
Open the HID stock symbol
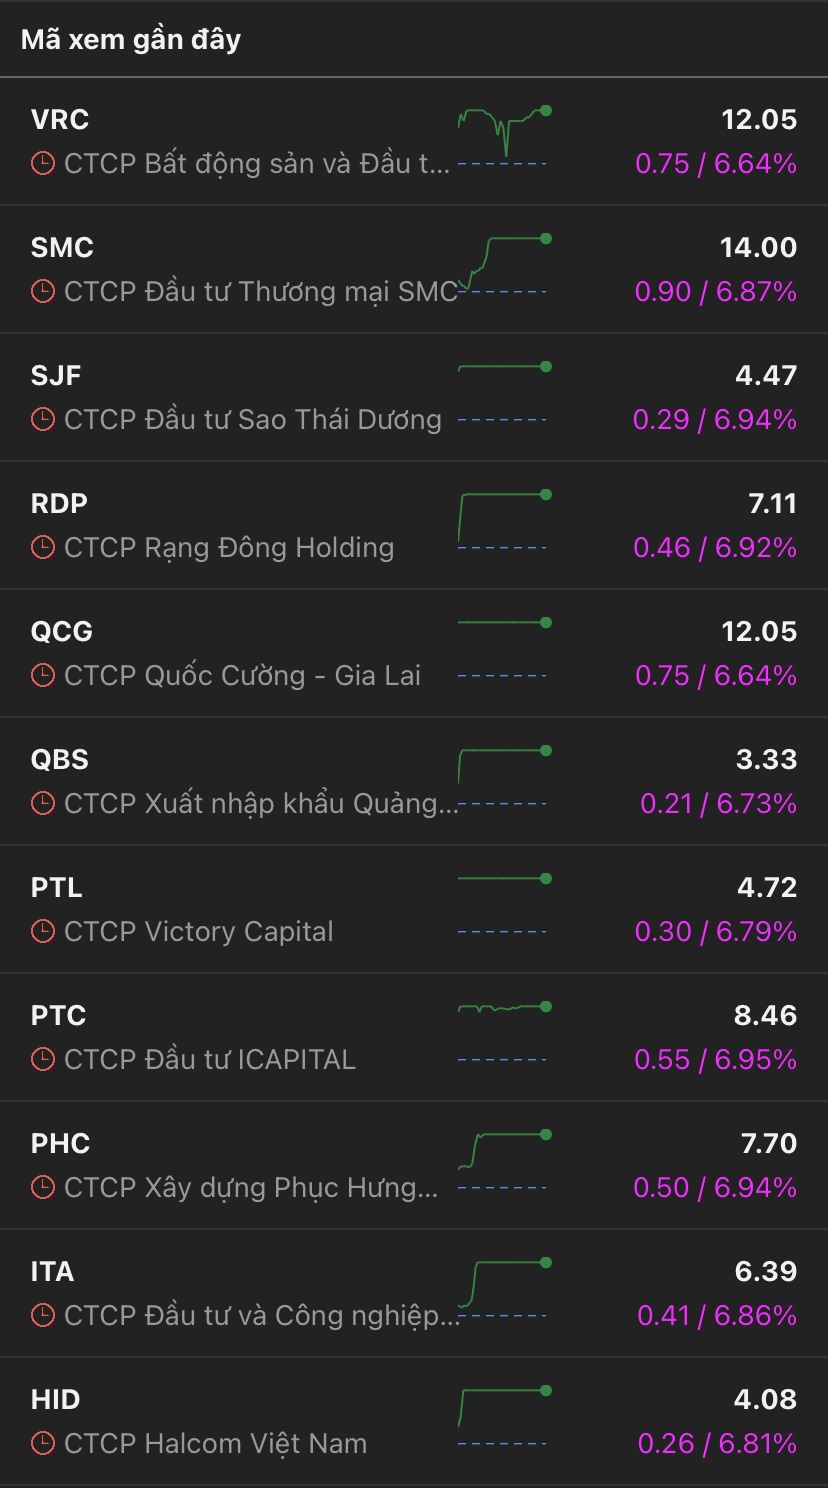click(x=56, y=1399)
